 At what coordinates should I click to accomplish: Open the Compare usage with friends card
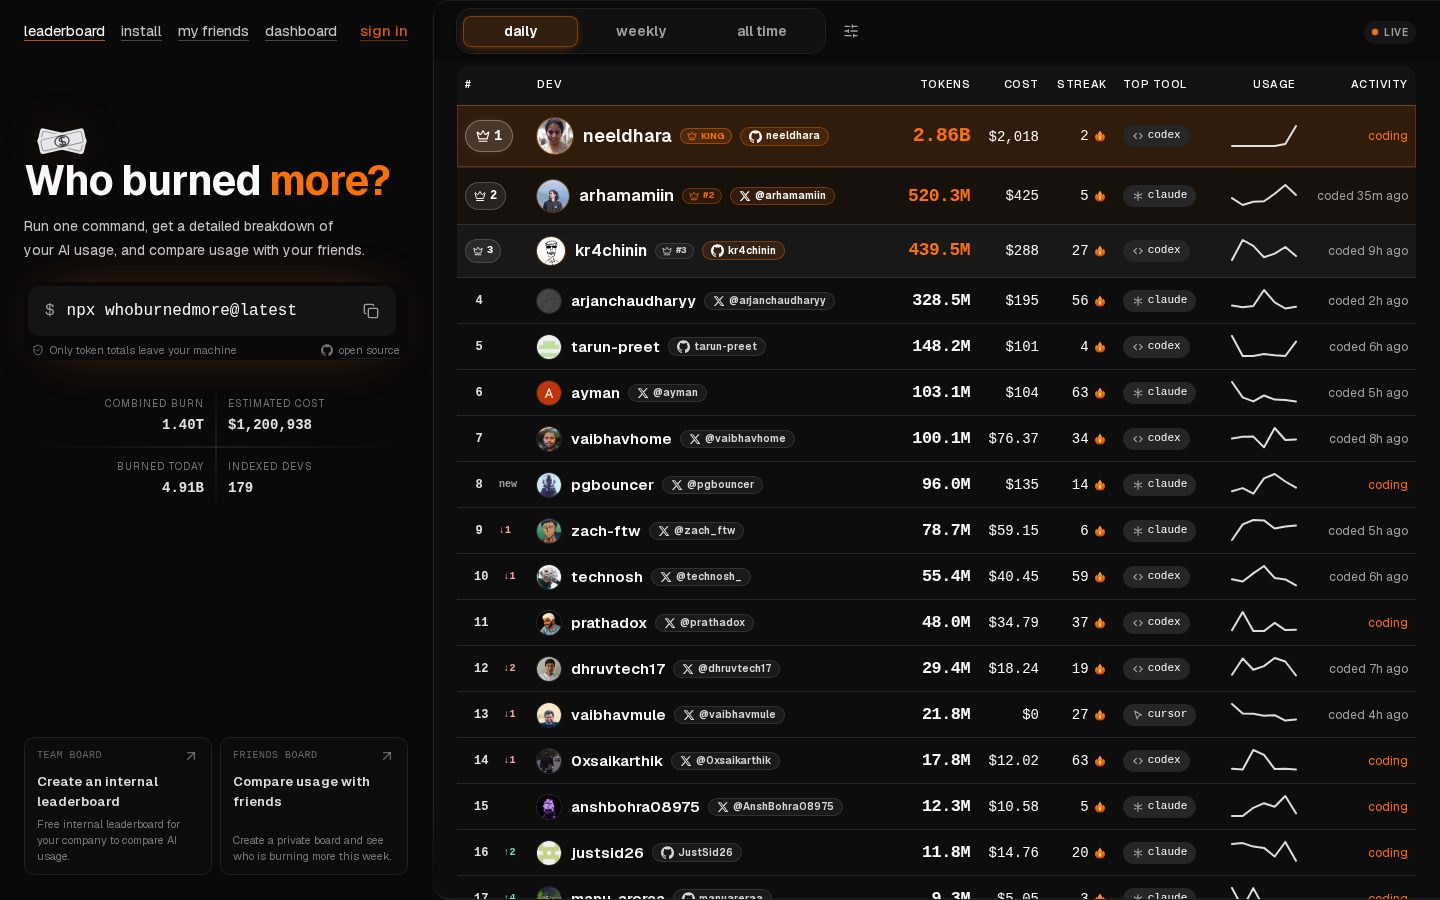(314, 806)
